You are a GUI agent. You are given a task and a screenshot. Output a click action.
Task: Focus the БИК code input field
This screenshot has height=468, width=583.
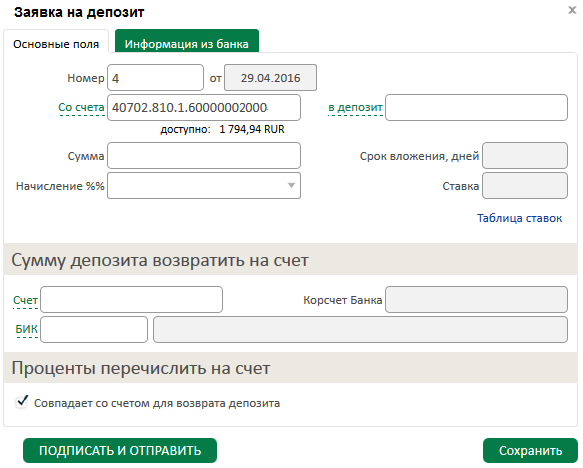(x=94, y=329)
